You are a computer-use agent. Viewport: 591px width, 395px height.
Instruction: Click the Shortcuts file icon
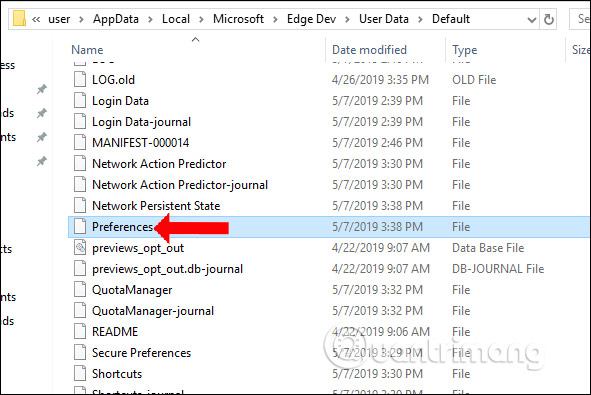click(x=80, y=374)
